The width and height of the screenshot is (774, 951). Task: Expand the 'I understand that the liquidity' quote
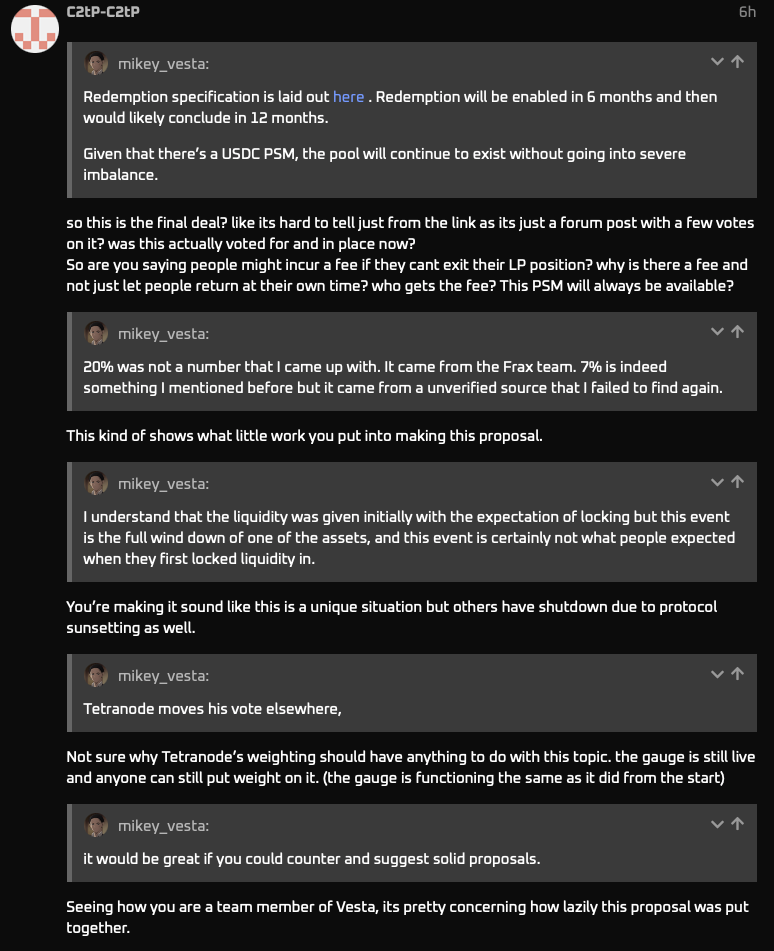(717, 482)
